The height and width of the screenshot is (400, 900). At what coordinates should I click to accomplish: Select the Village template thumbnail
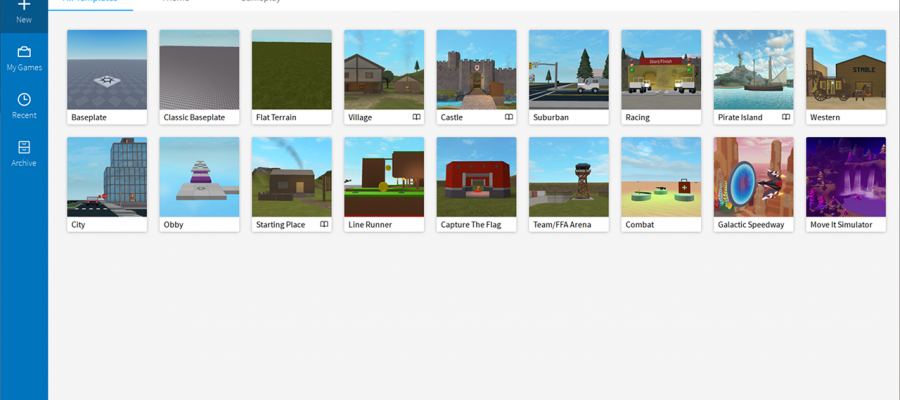(x=384, y=69)
